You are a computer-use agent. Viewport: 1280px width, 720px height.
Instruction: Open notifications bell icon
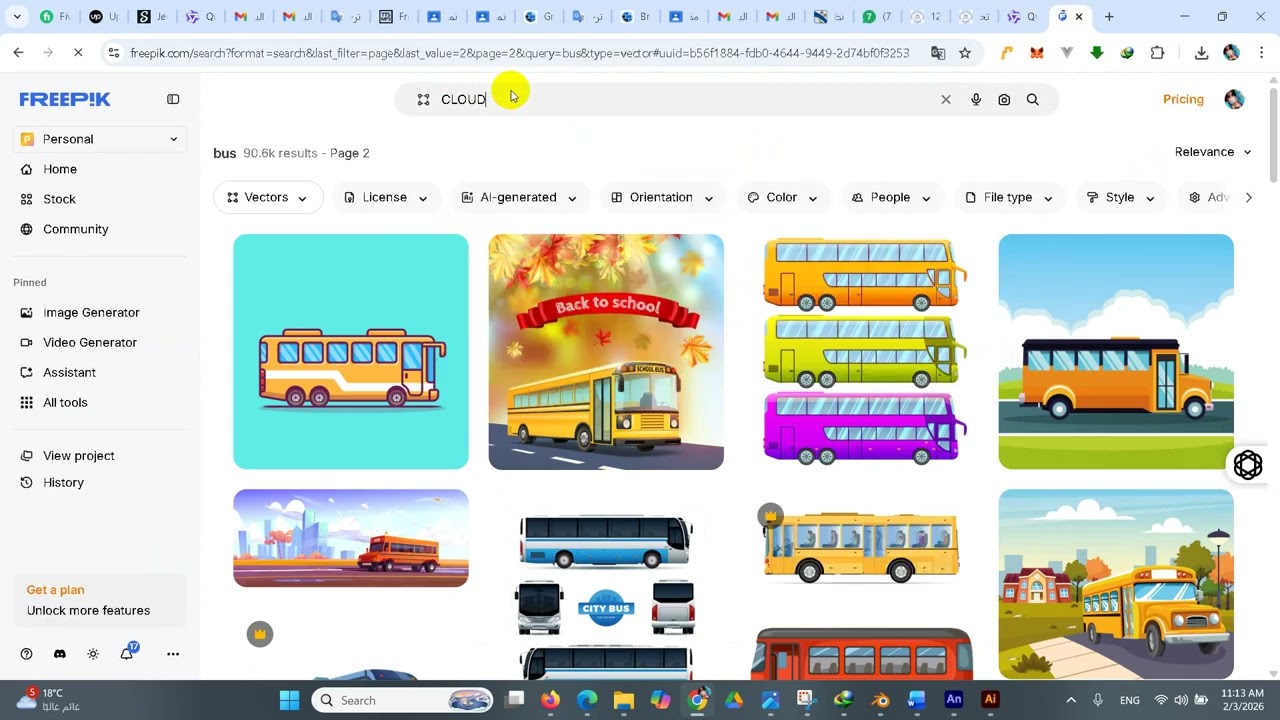[x=127, y=654]
